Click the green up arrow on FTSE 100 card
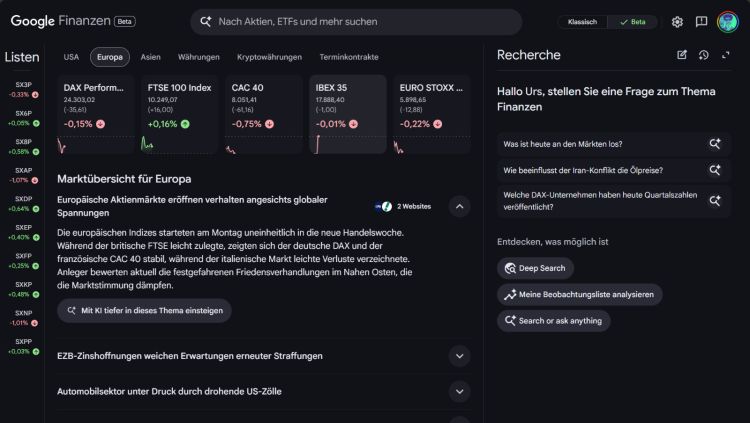 (185, 124)
